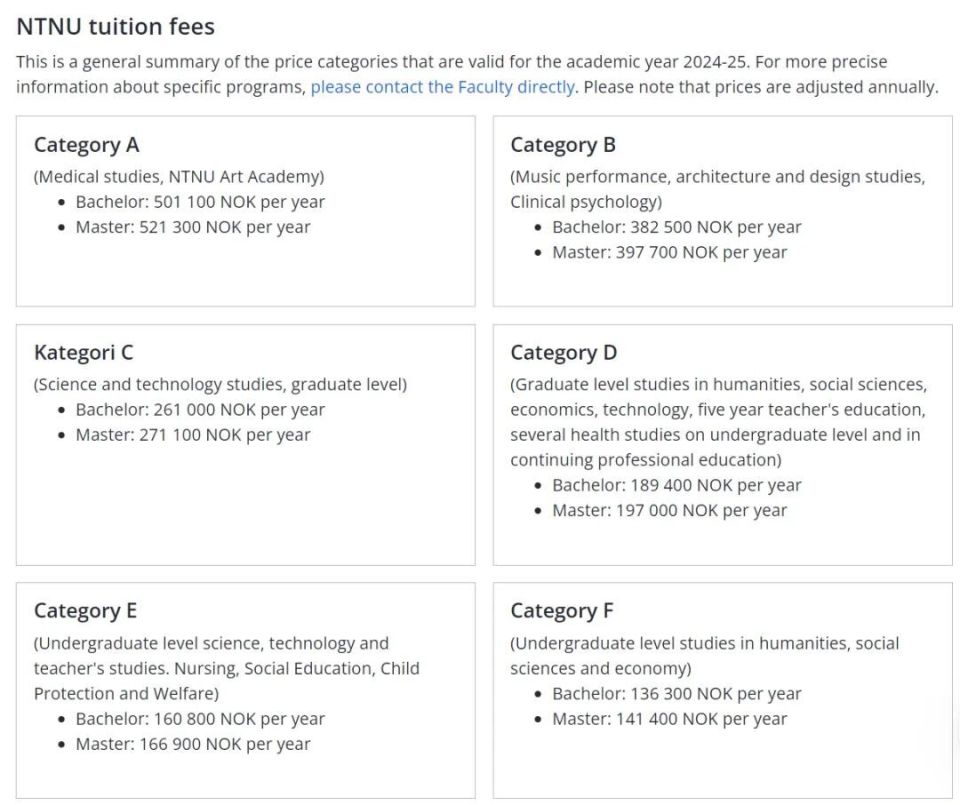960x805 pixels.
Task: Select the Category B heading
Action: click(563, 145)
